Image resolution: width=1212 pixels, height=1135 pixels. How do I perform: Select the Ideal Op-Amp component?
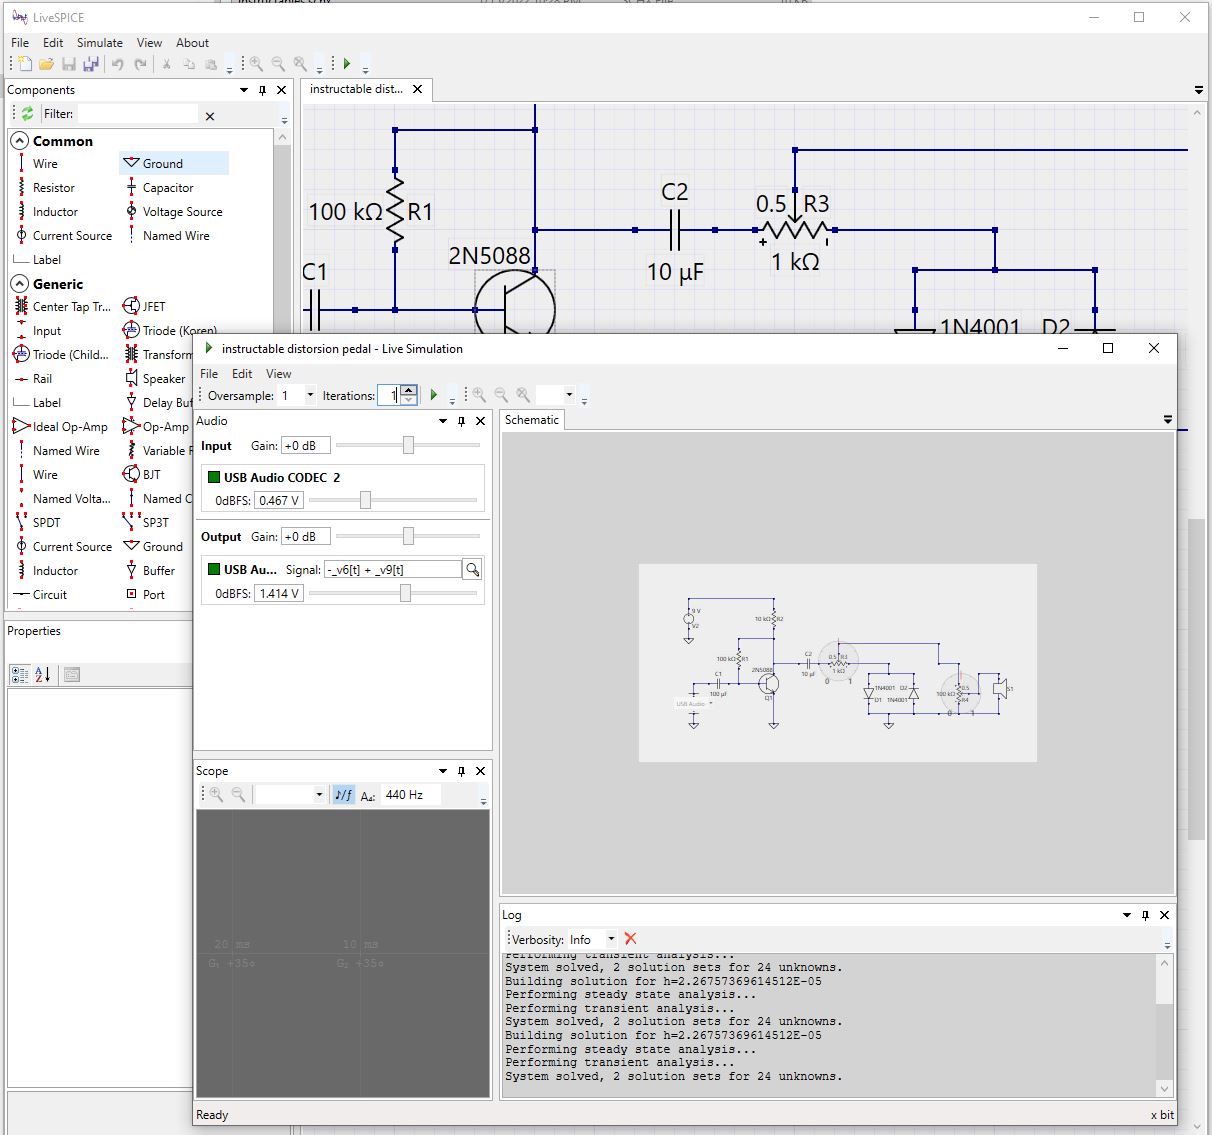[x=70, y=426]
